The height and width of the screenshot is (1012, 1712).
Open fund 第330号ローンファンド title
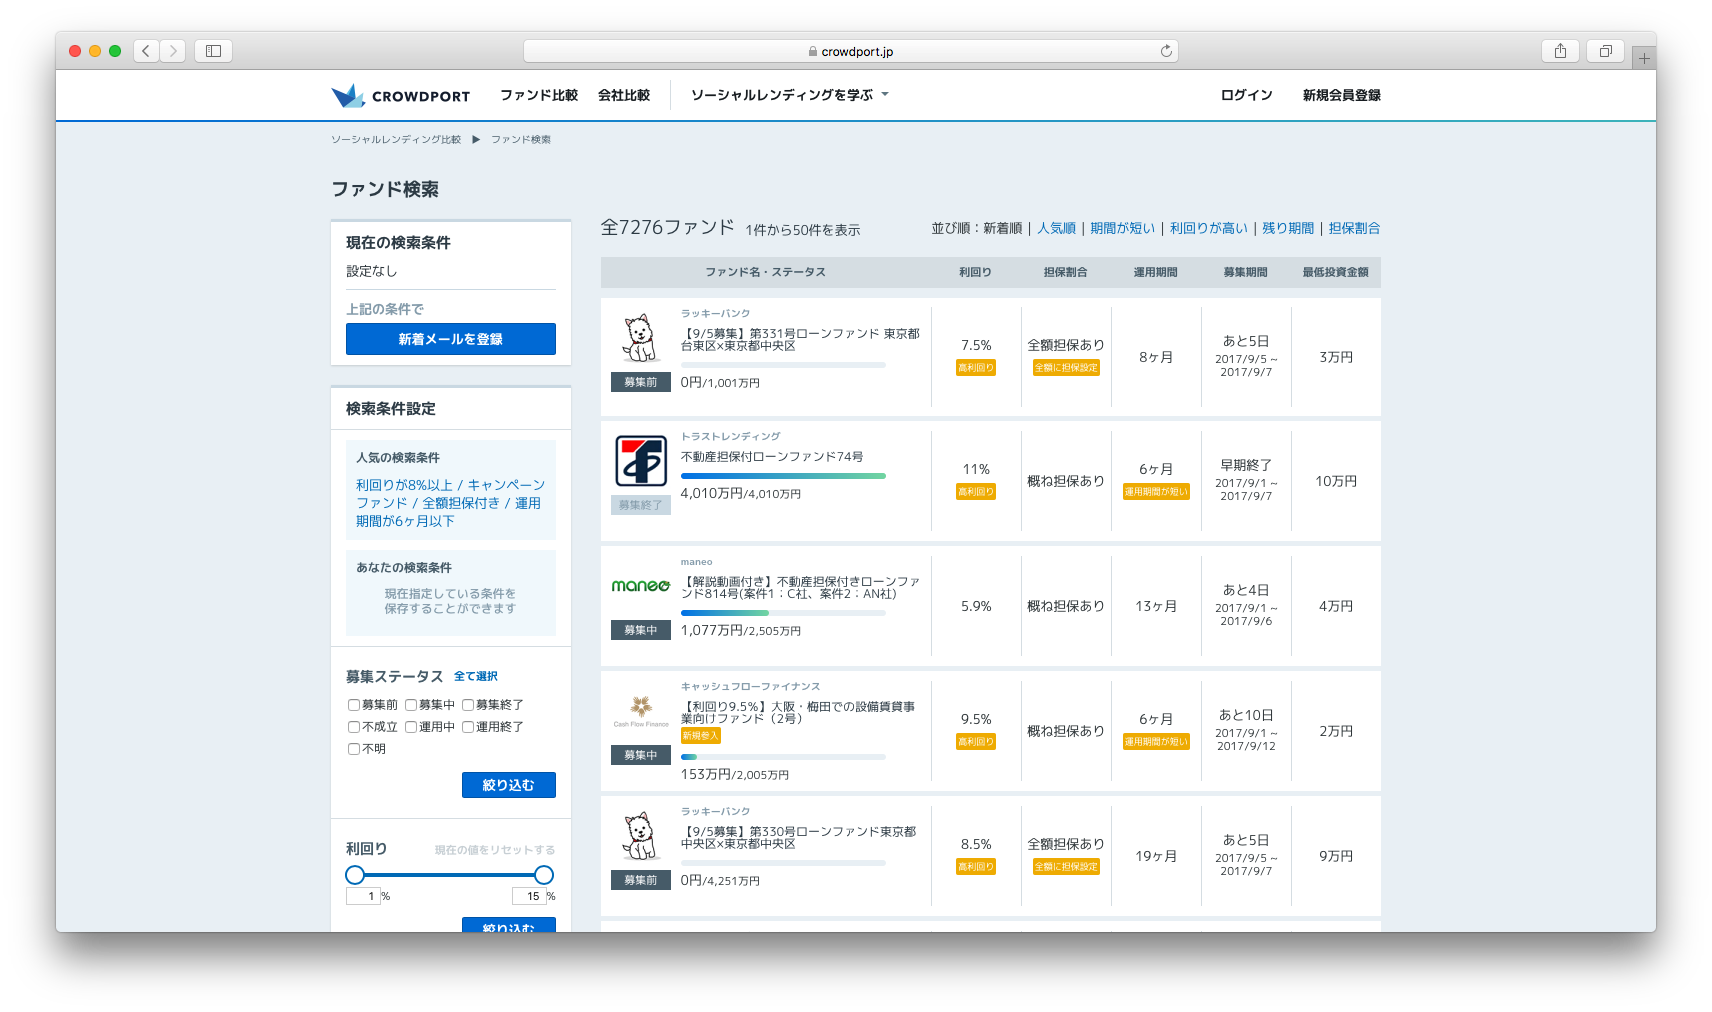pos(798,838)
